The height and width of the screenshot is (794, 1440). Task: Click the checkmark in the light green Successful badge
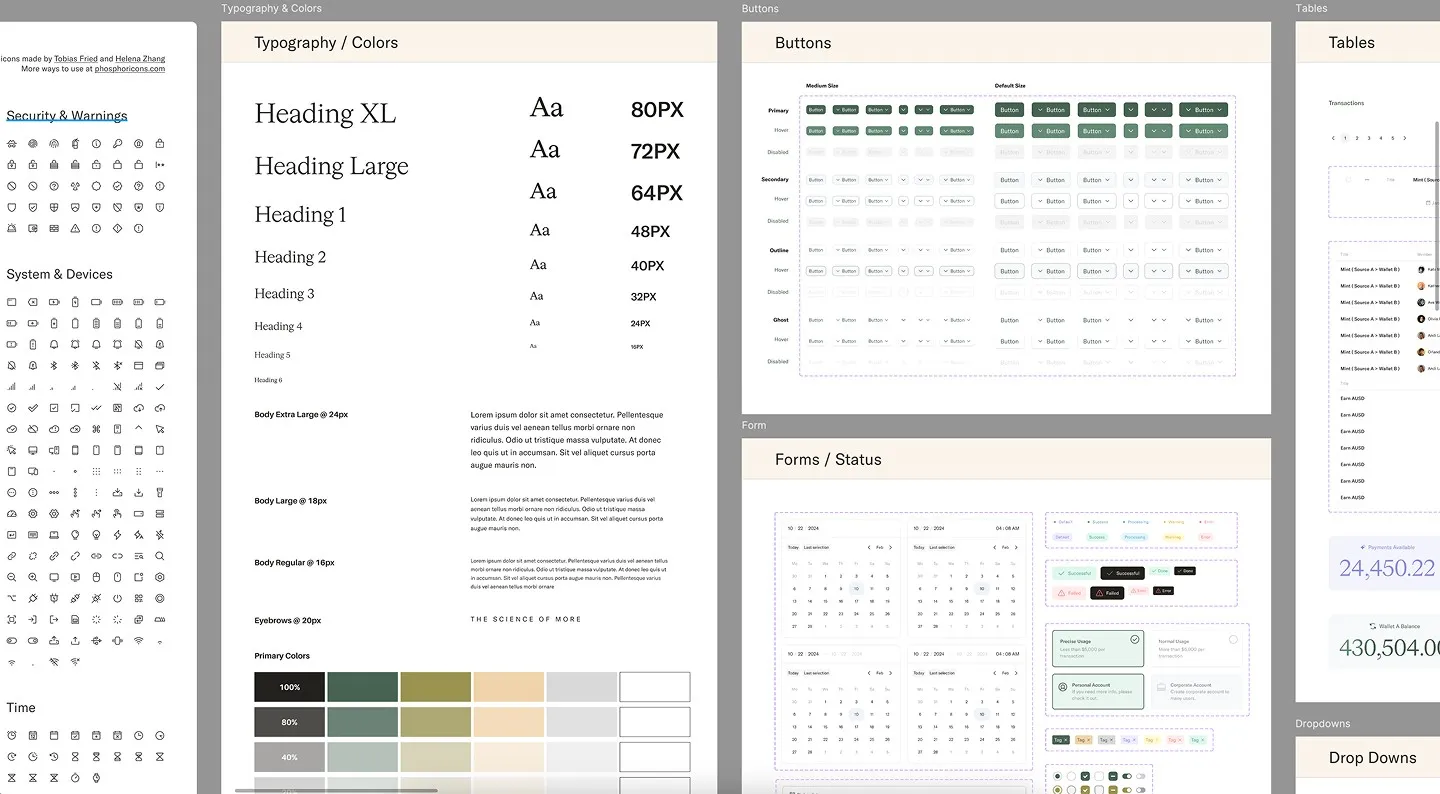click(x=1061, y=573)
